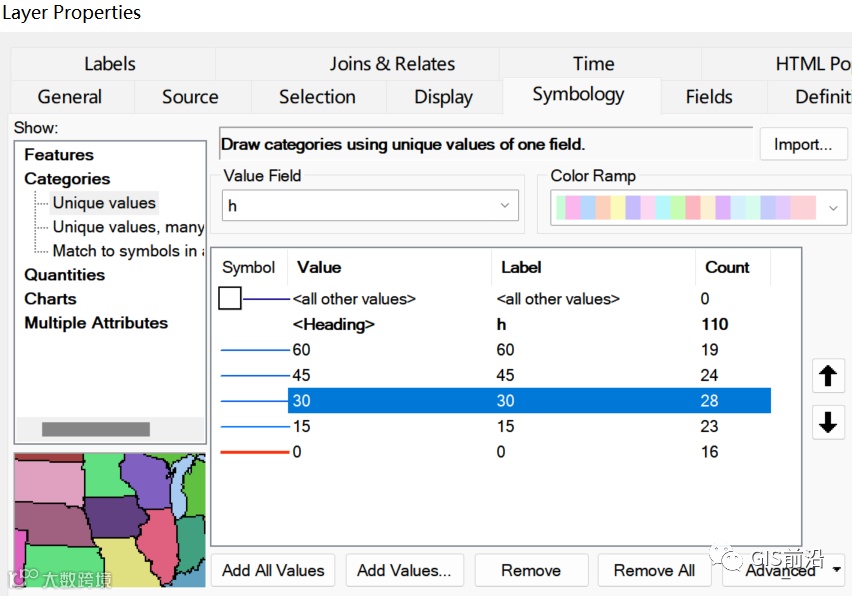Viewport: 852px width, 596px height.
Task: Click the red line symbol for value 0
Action: click(x=254, y=452)
